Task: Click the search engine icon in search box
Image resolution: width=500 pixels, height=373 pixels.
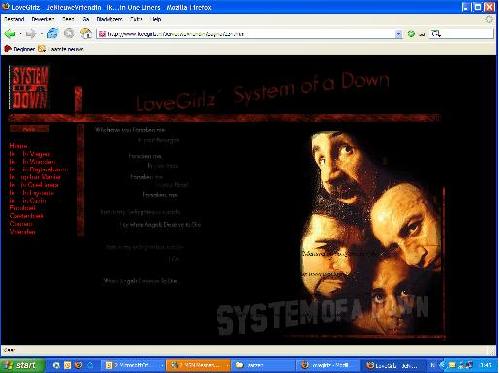Action: (436, 33)
